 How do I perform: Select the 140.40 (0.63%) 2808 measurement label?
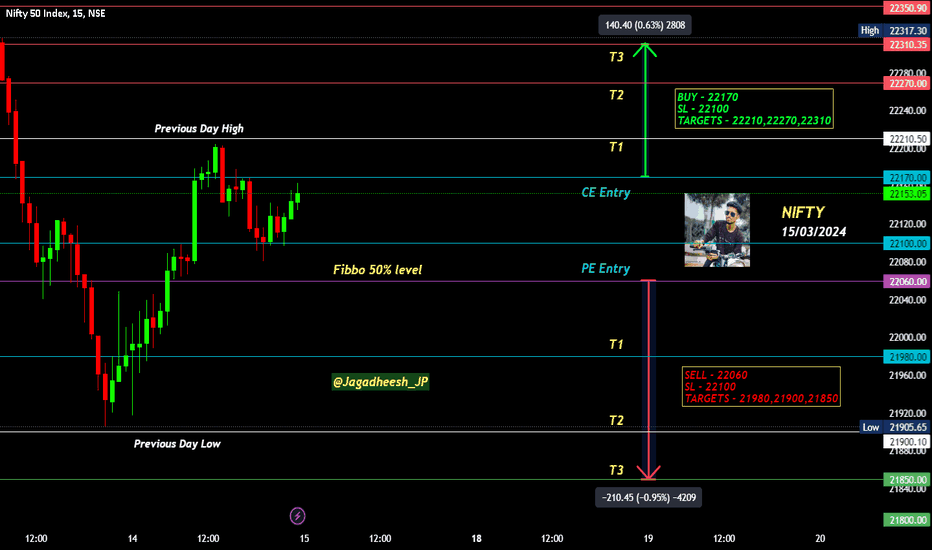645,25
